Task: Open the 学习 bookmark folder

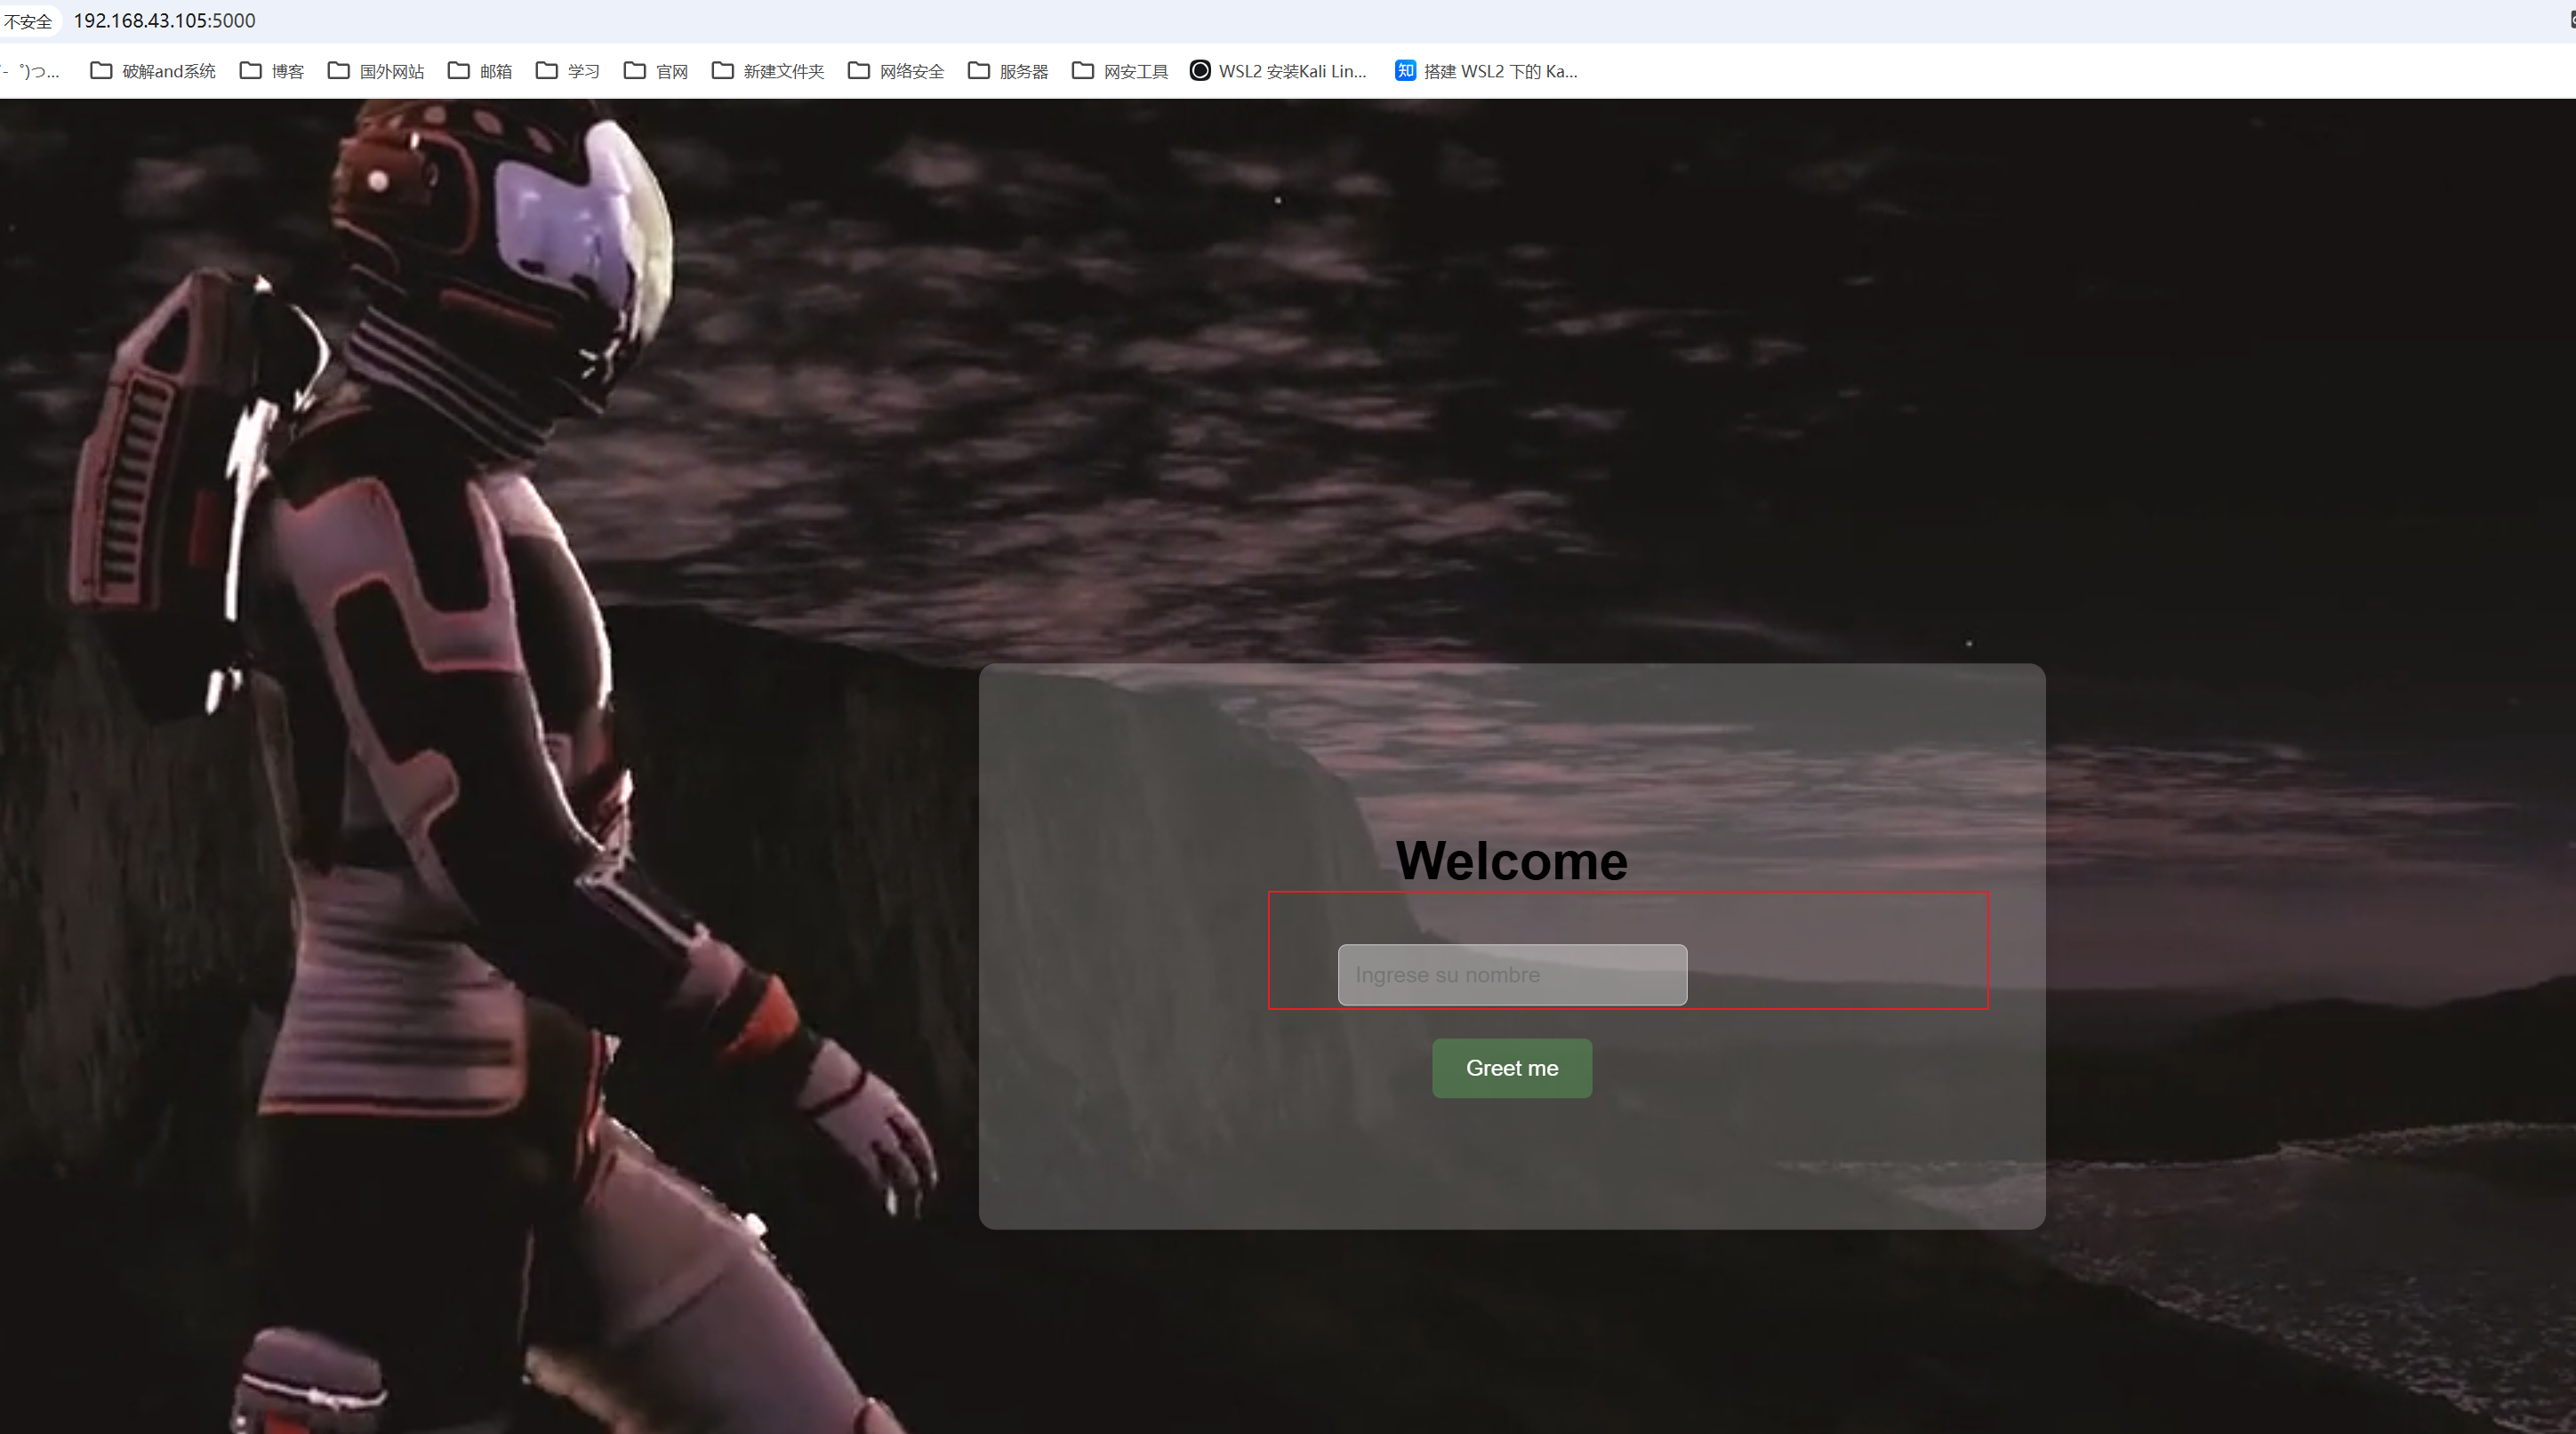Action: (x=568, y=71)
